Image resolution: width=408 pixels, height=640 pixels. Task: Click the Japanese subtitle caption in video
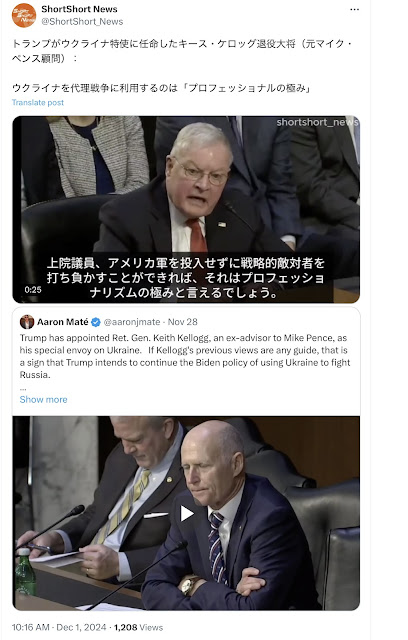[x=186, y=278]
